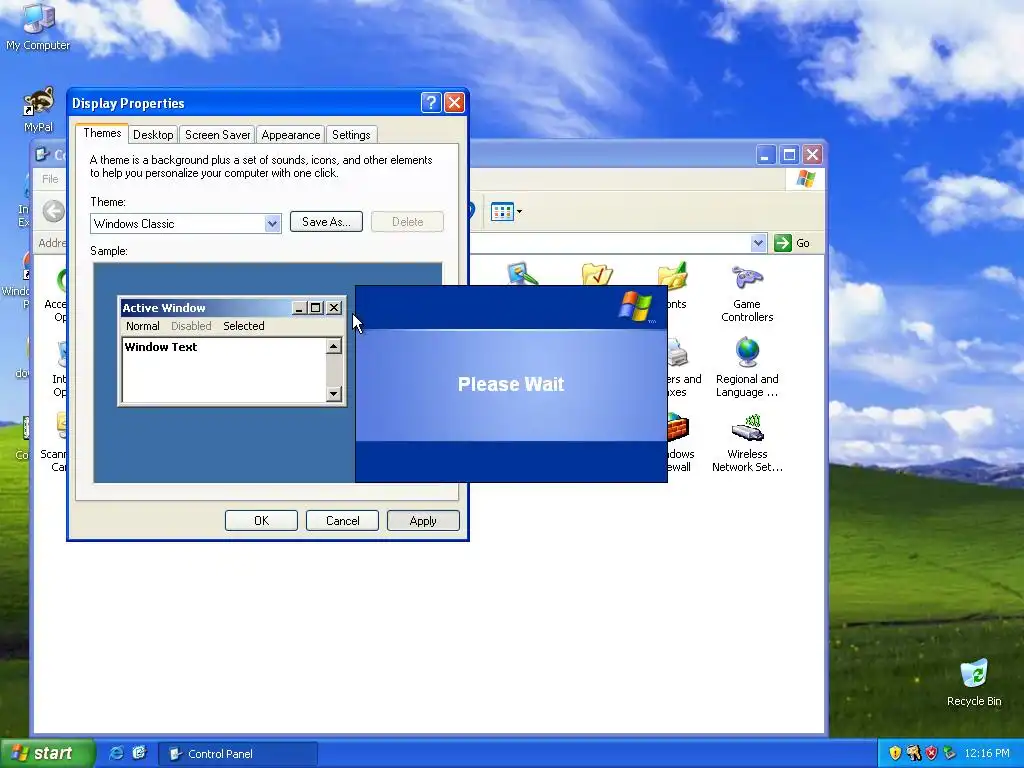Click Control Panel taskbar button
Screen dimensions: 1024x768
tap(238, 754)
